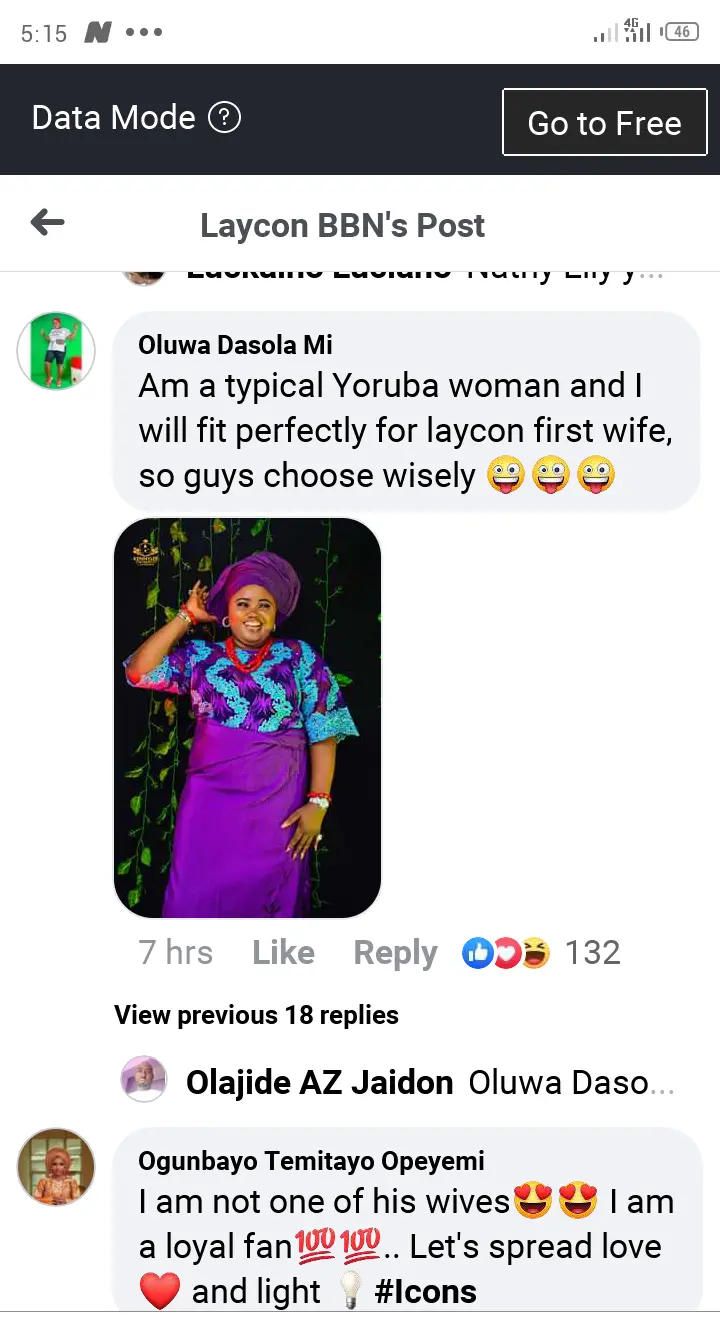Open Data Mode help question icon
720x1321 pixels.
coord(224,118)
